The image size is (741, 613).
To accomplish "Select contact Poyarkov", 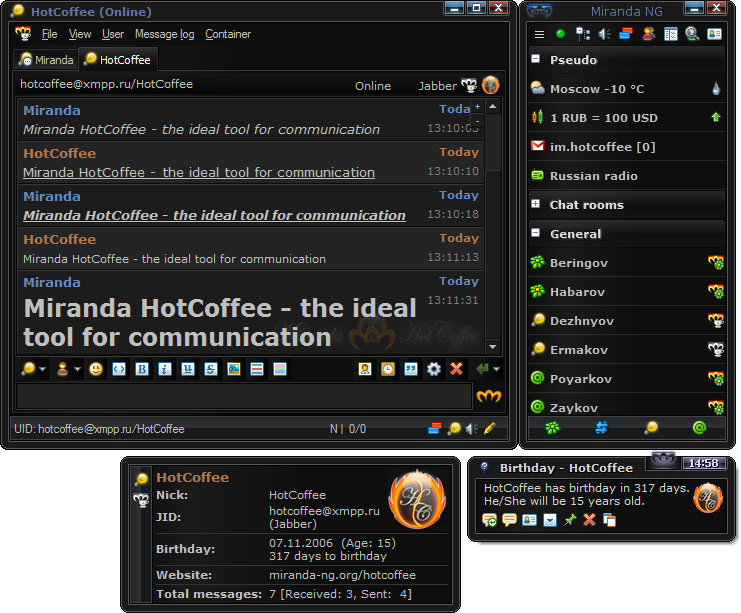I will point(627,379).
